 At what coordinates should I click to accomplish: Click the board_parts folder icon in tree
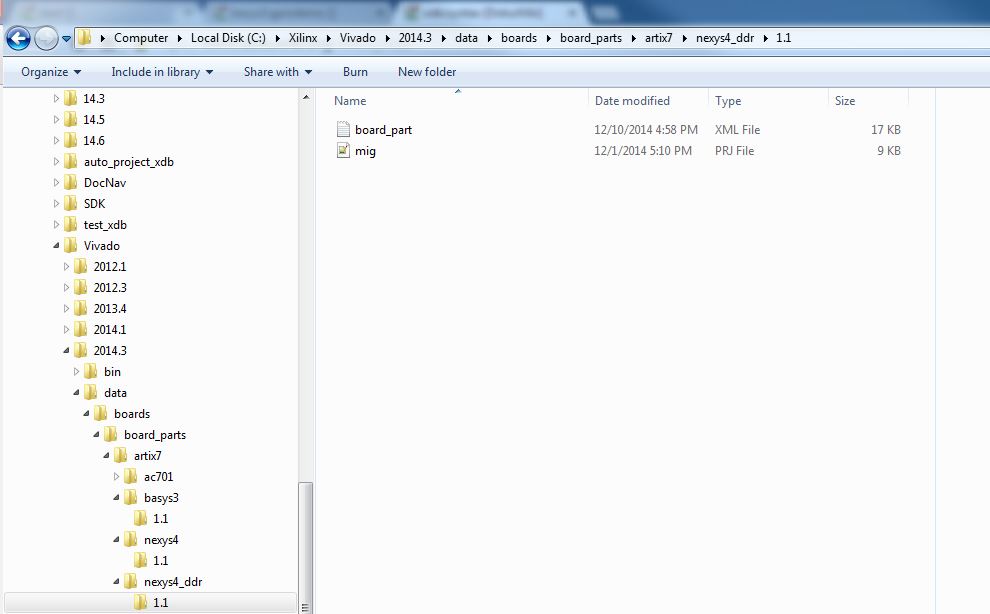(110, 434)
